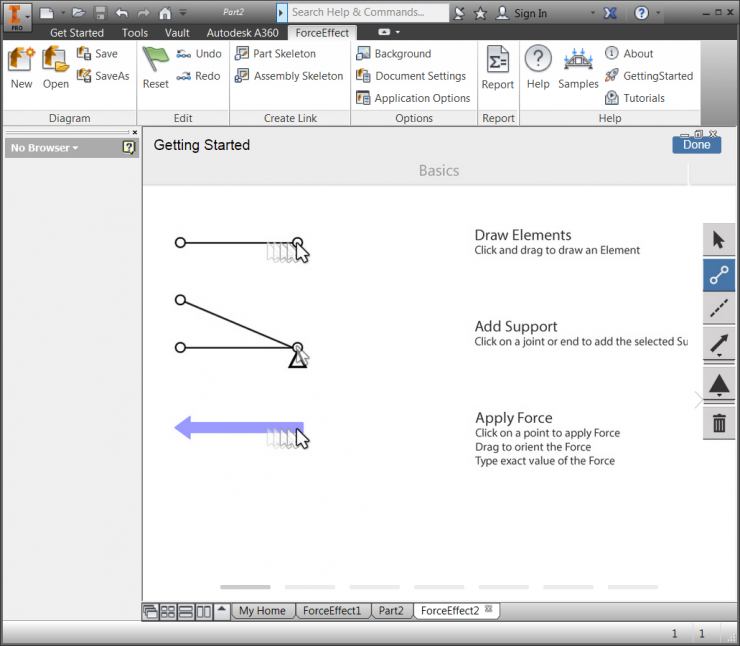Expand quick access toolbar customize arrow
740x646 pixels.
[x=183, y=13]
